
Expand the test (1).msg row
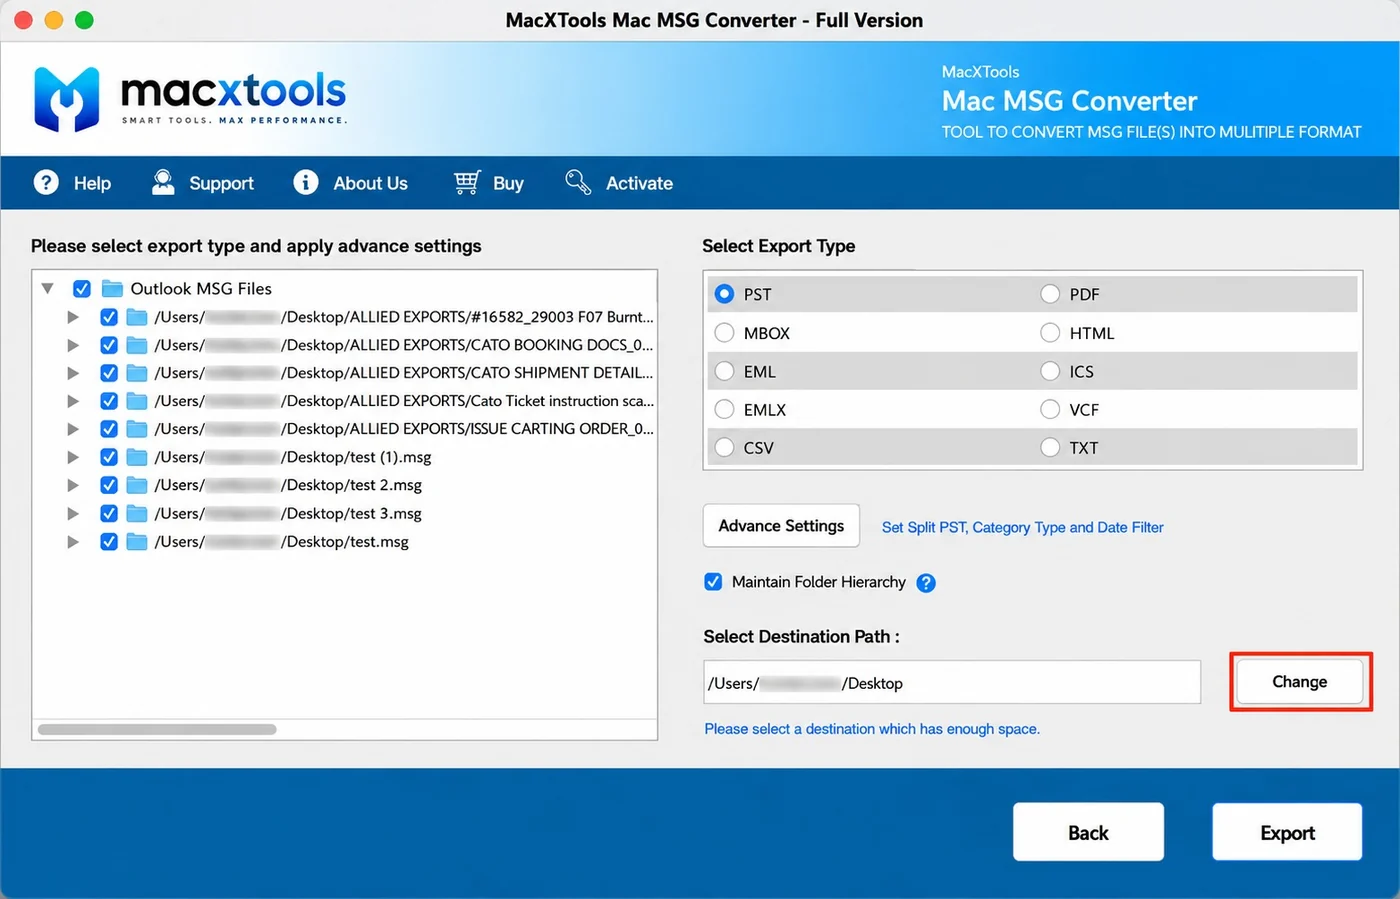pos(73,457)
